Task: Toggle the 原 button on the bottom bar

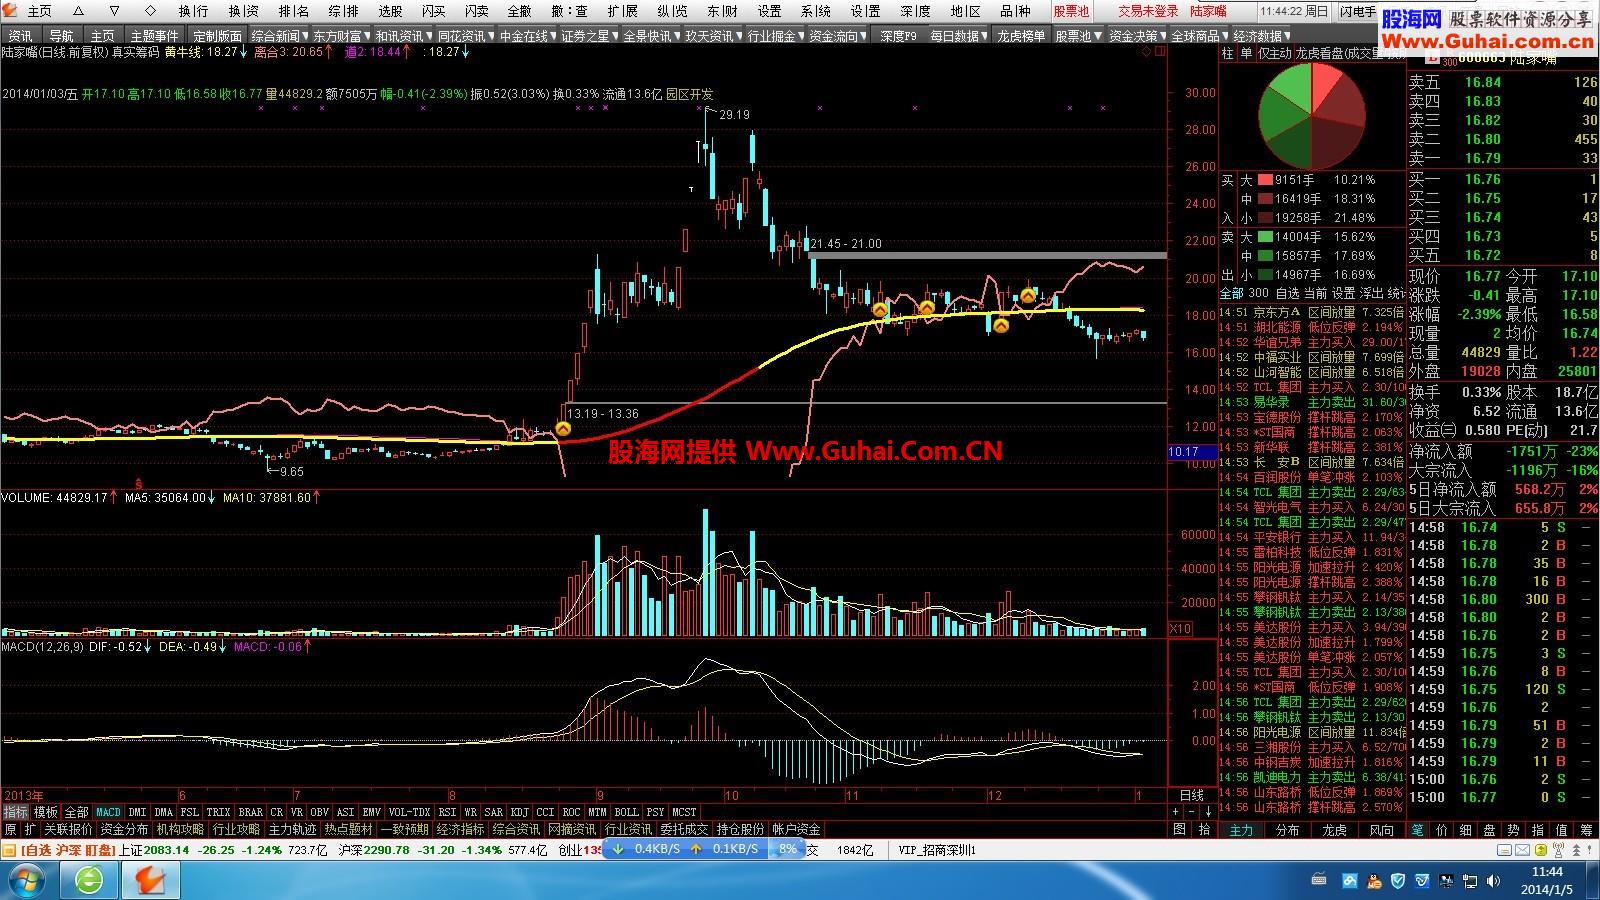Action: tap(10, 829)
